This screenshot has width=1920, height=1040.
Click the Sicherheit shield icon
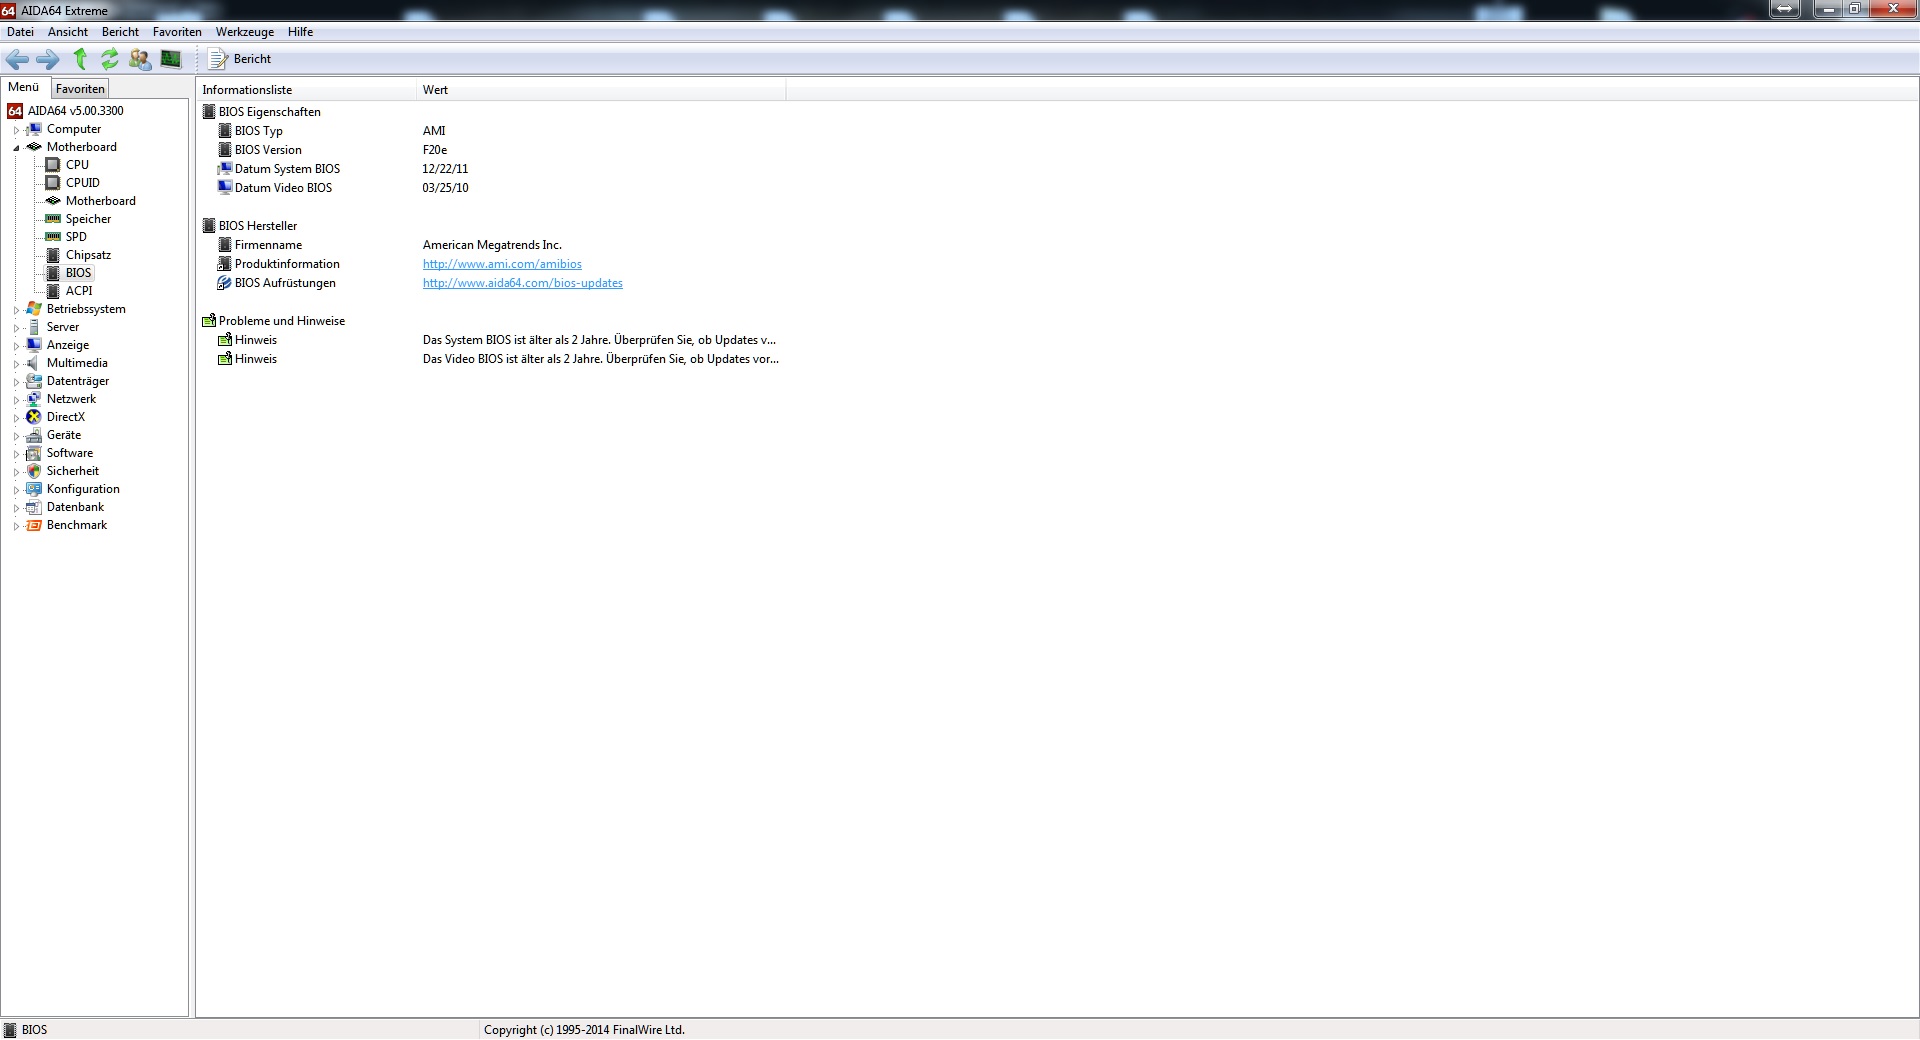(34, 471)
